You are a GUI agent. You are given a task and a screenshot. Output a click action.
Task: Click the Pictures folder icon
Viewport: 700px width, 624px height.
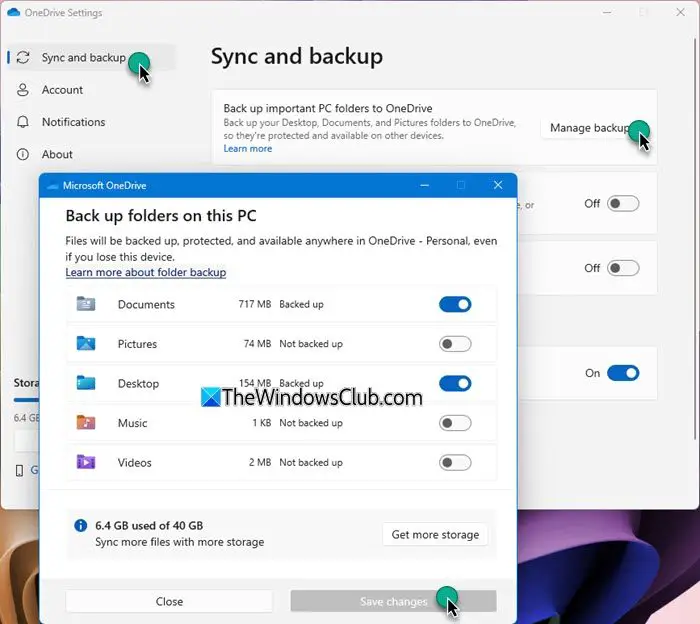86,343
